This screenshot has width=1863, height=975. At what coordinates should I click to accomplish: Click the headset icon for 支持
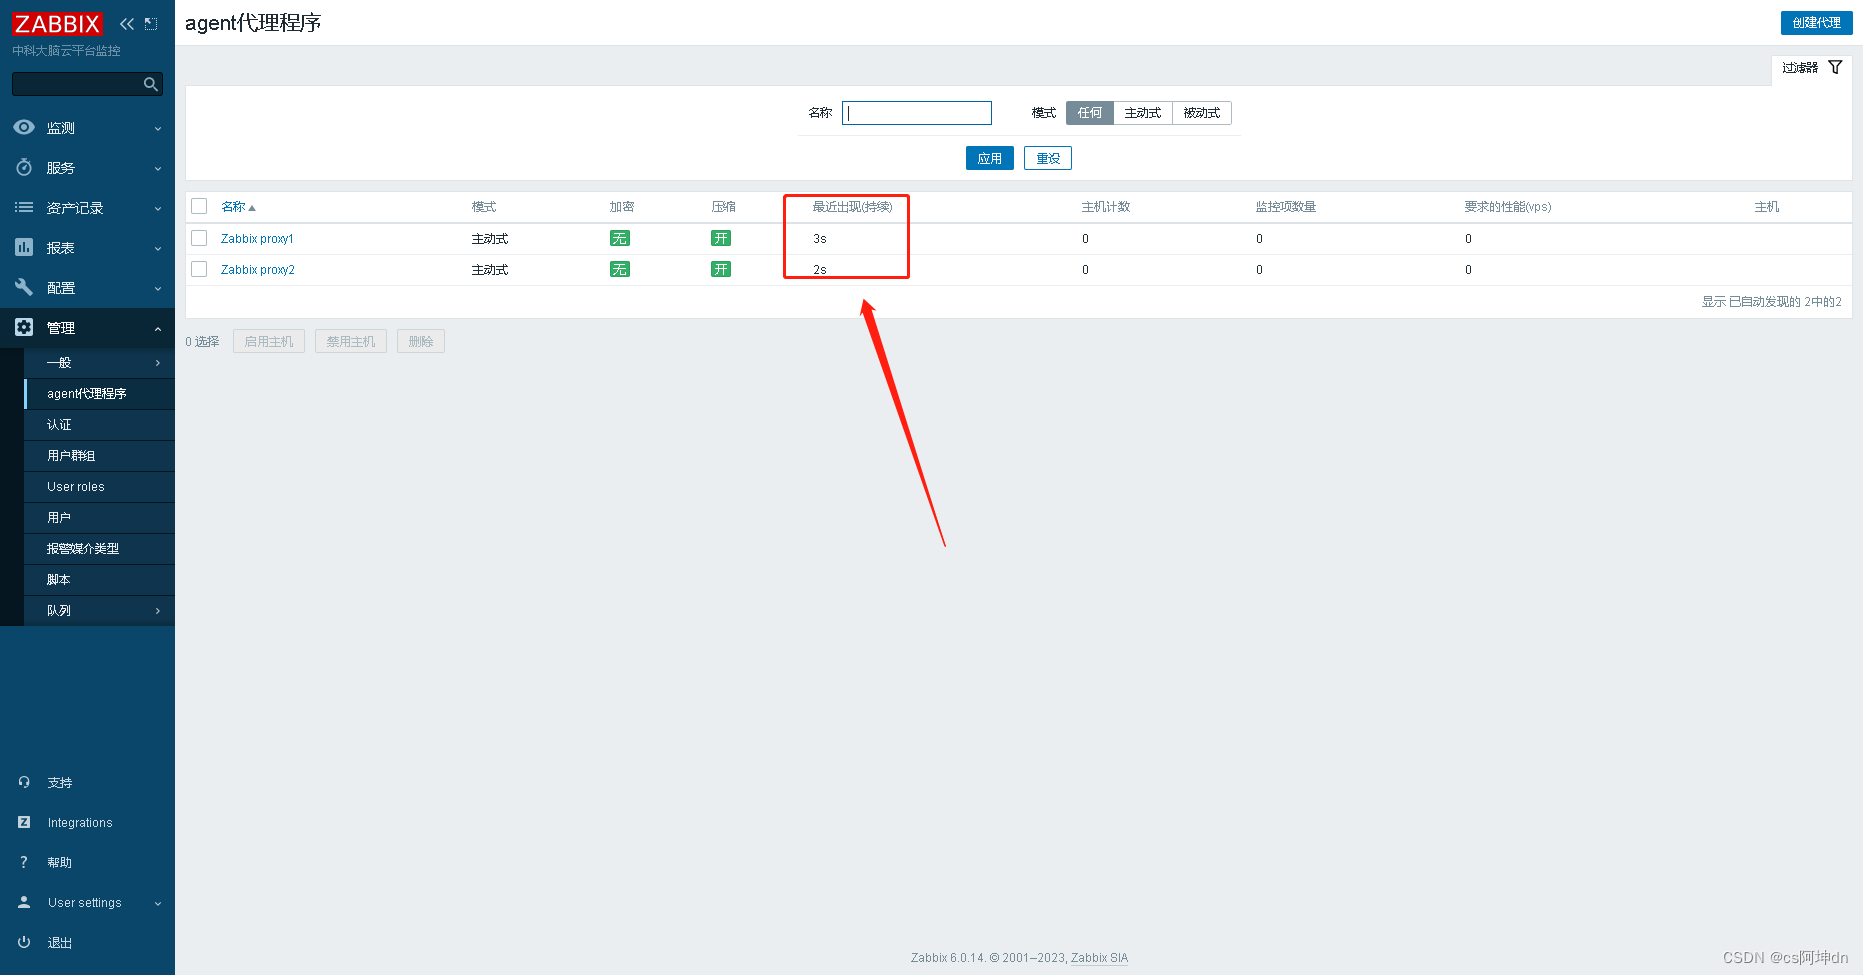click(x=24, y=782)
